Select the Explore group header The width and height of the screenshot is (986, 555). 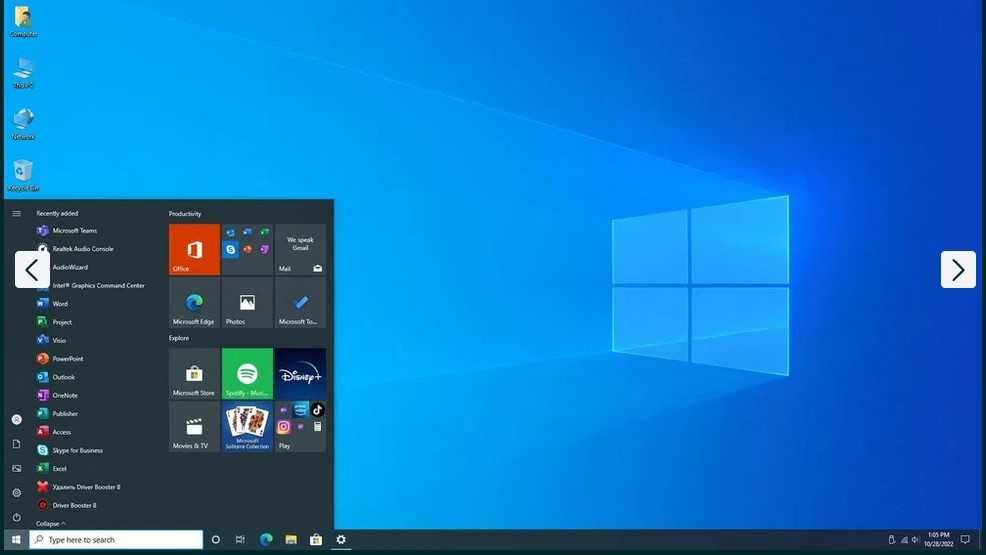click(x=179, y=338)
